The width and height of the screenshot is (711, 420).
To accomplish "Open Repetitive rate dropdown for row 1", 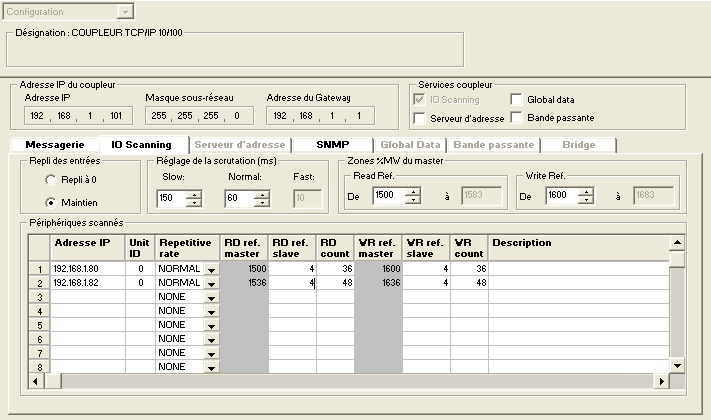I will (x=211, y=270).
